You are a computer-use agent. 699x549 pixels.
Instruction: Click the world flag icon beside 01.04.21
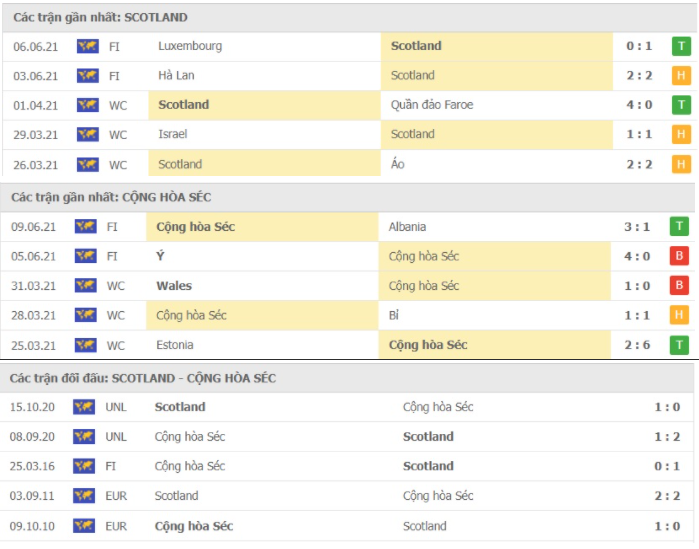pyautogui.click(x=88, y=105)
